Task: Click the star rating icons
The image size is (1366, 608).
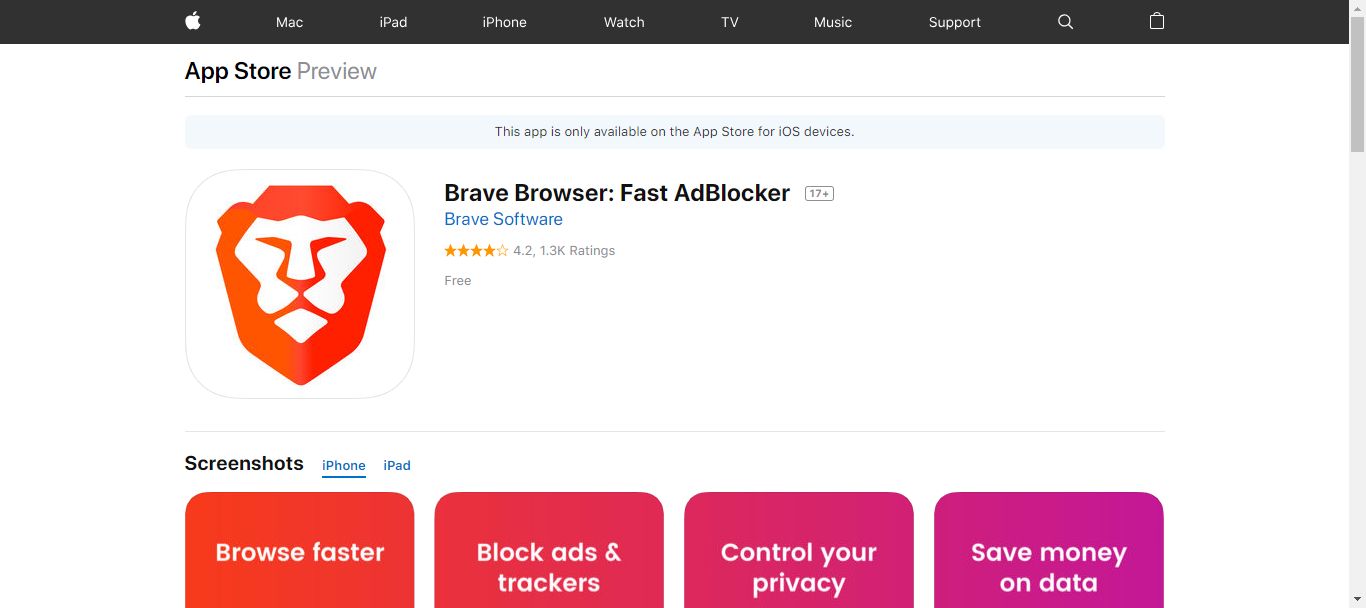Action: point(476,251)
